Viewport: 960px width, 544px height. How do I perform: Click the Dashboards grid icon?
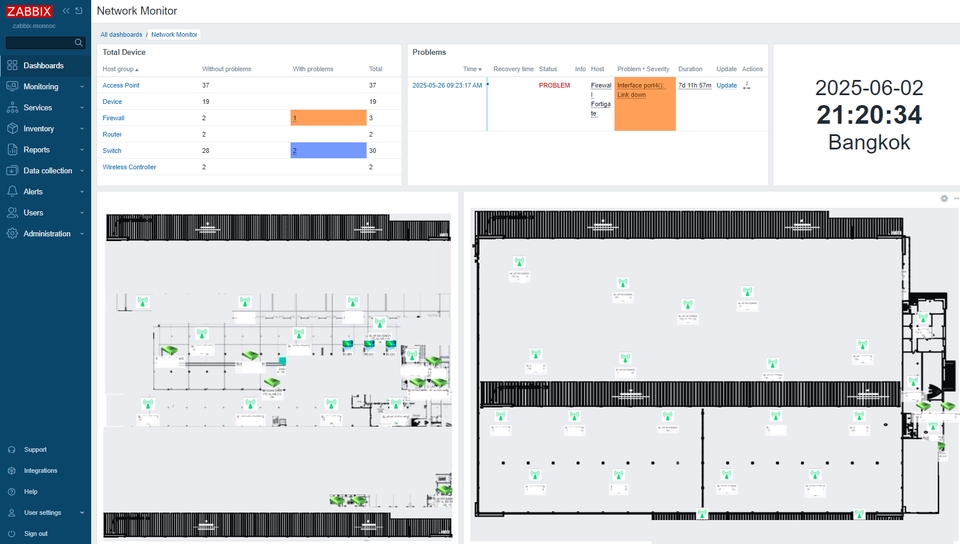click(x=12, y=65)
